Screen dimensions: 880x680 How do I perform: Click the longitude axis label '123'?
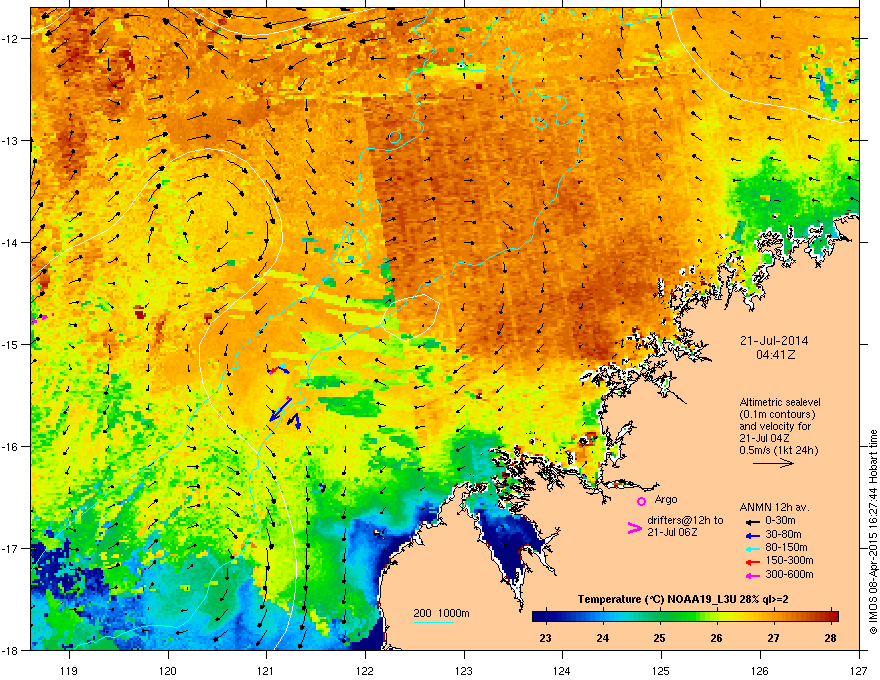point(464,670)
